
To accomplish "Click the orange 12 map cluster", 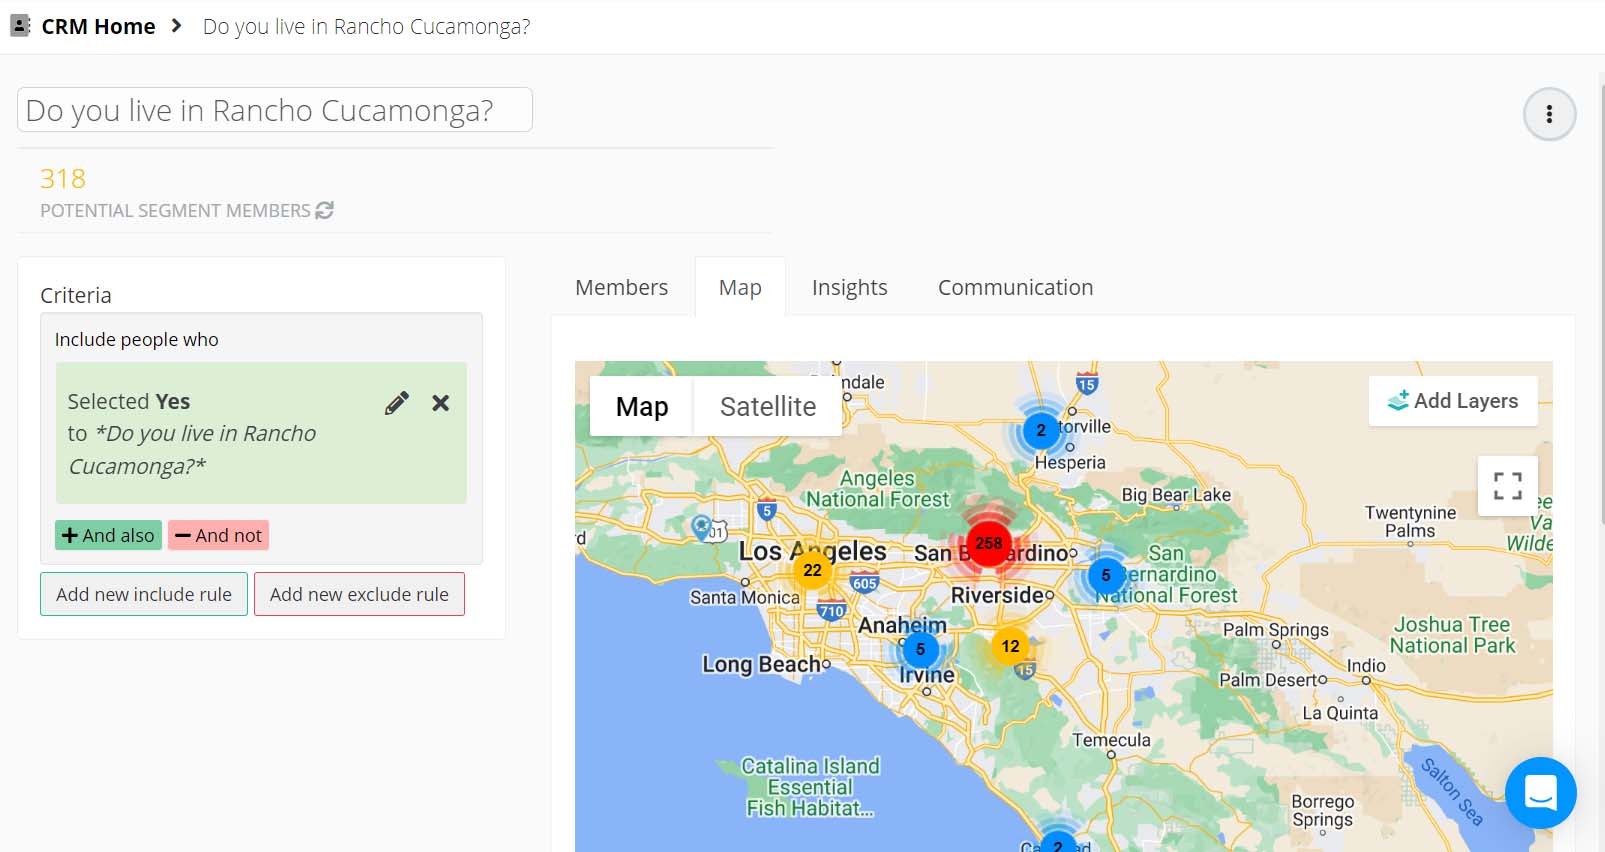I will pos(1010,646).
